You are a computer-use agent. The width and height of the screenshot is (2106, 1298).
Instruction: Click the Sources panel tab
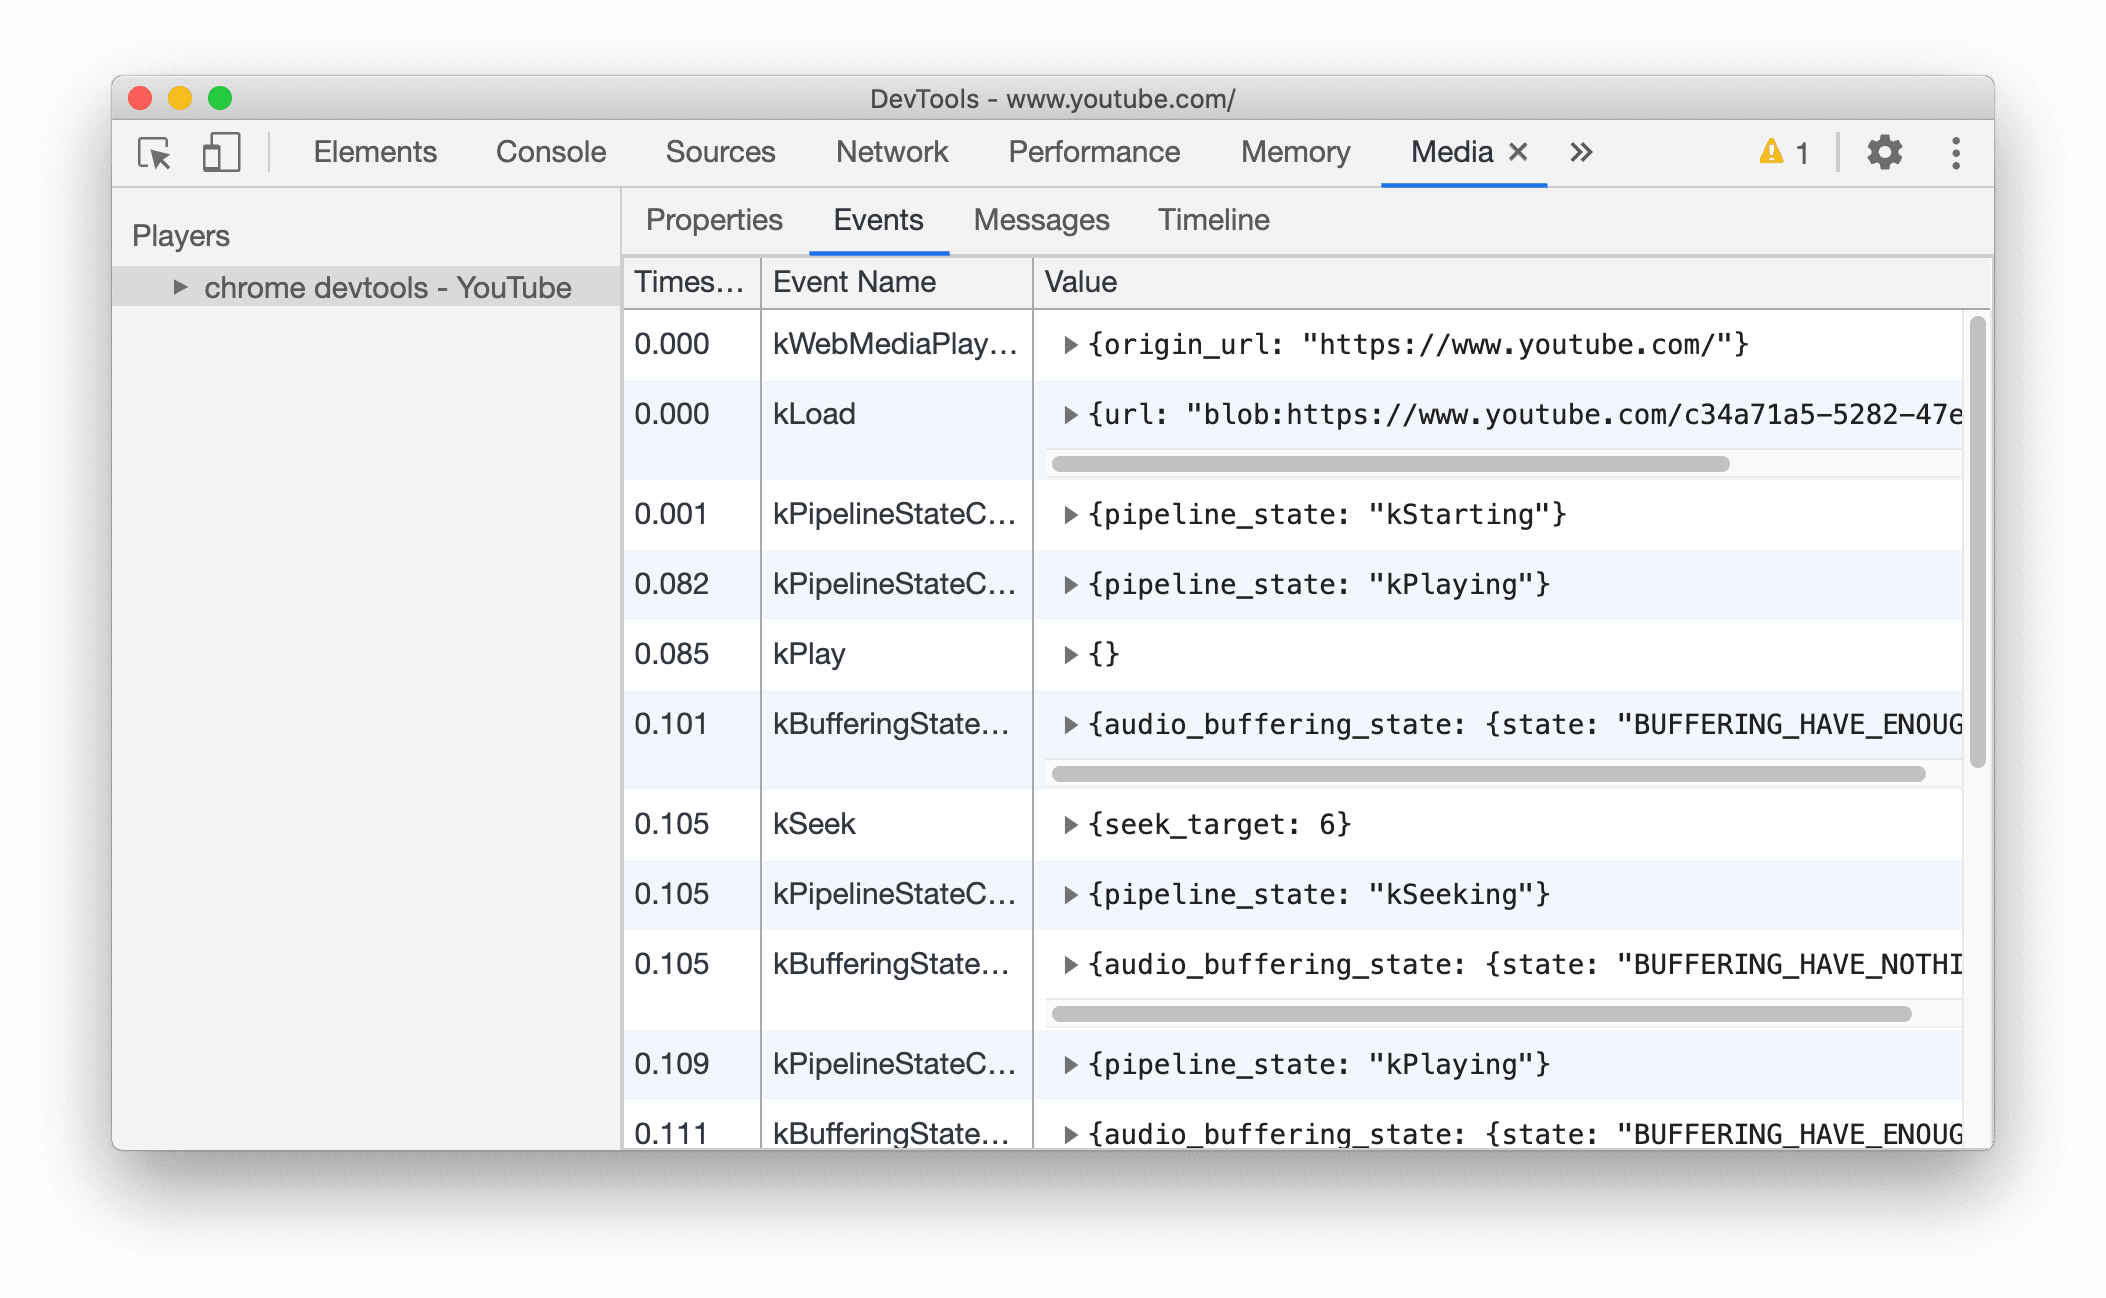pyautogui.click(x=721, y=153)
